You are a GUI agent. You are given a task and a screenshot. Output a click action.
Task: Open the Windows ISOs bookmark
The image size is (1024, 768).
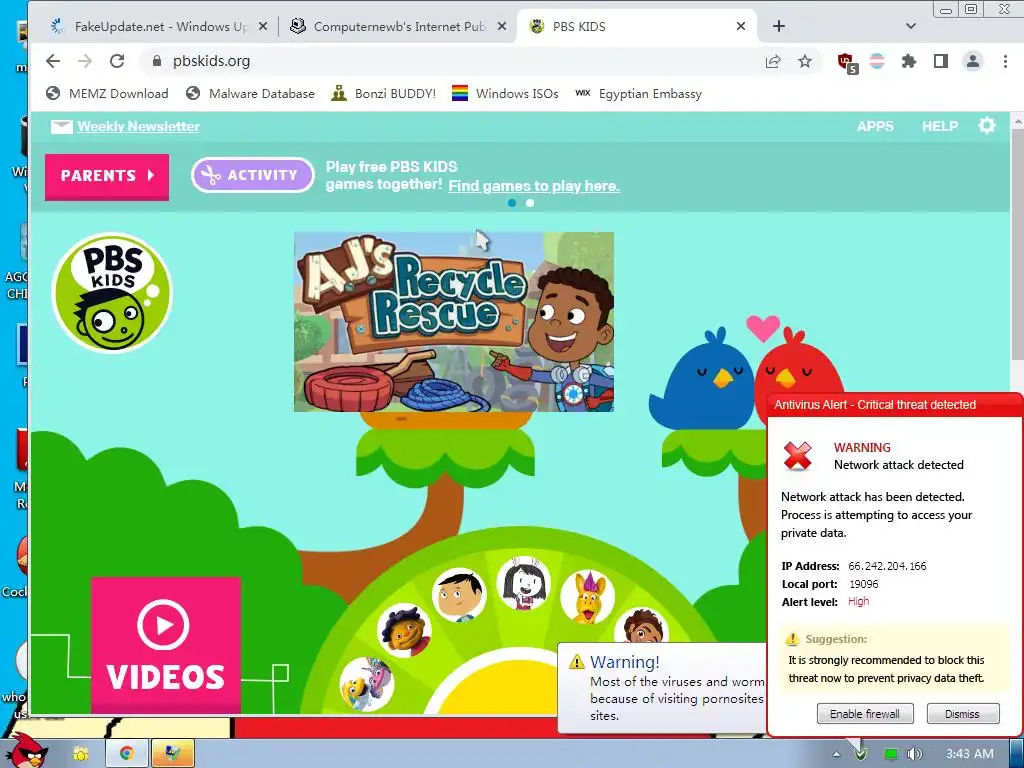coord(505,93)
